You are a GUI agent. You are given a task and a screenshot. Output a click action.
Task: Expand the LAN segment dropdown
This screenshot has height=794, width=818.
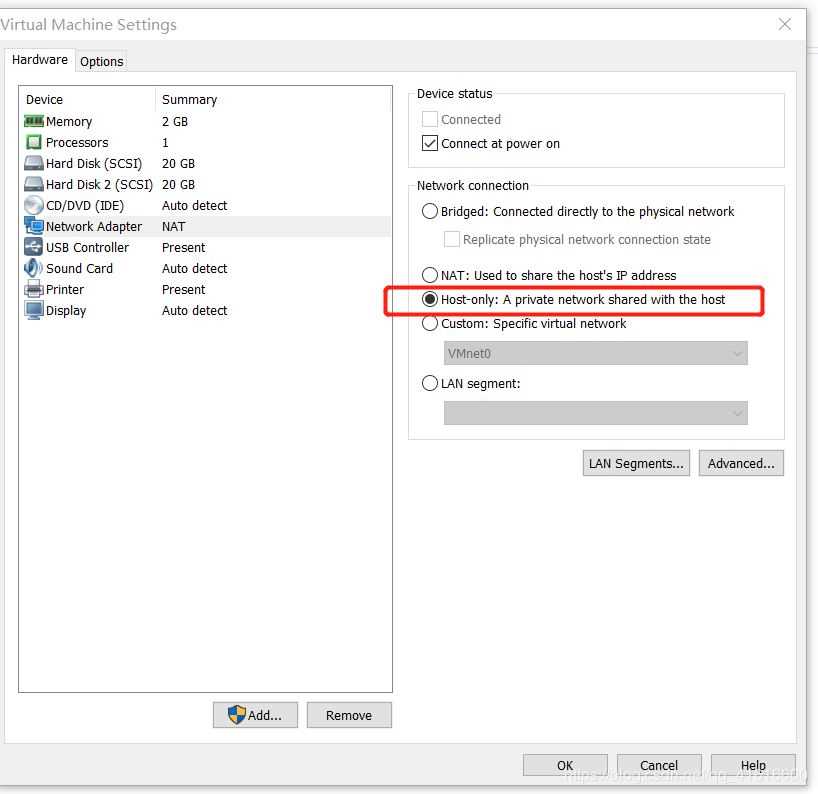coord(595,413)
